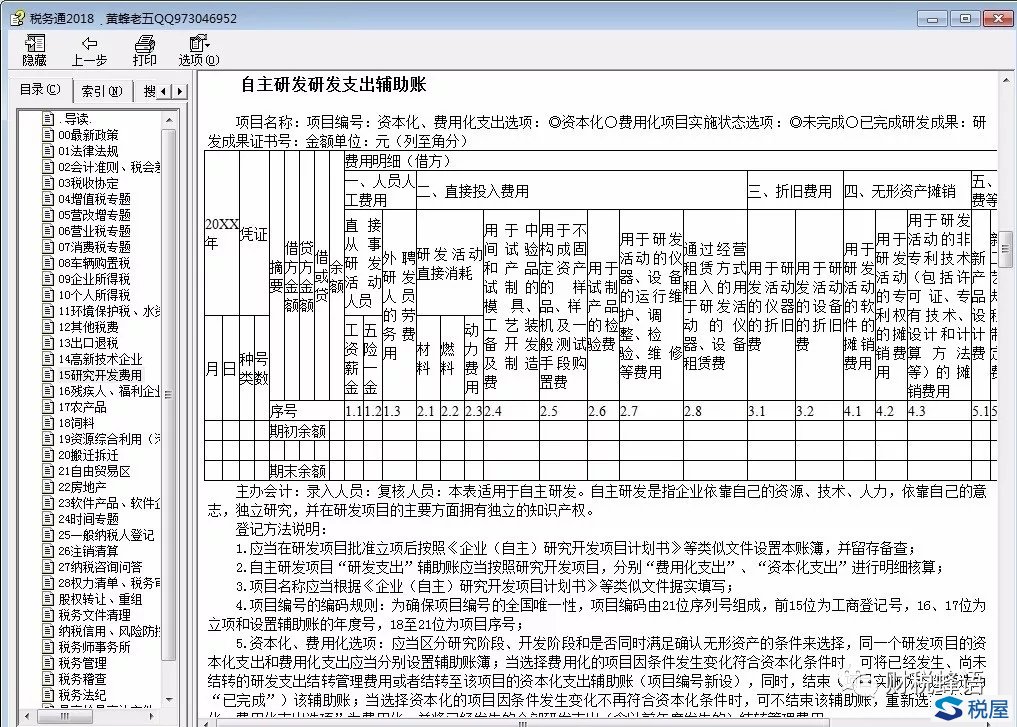
Task: Click the document icon beside 税务管理
Action: 48,663
